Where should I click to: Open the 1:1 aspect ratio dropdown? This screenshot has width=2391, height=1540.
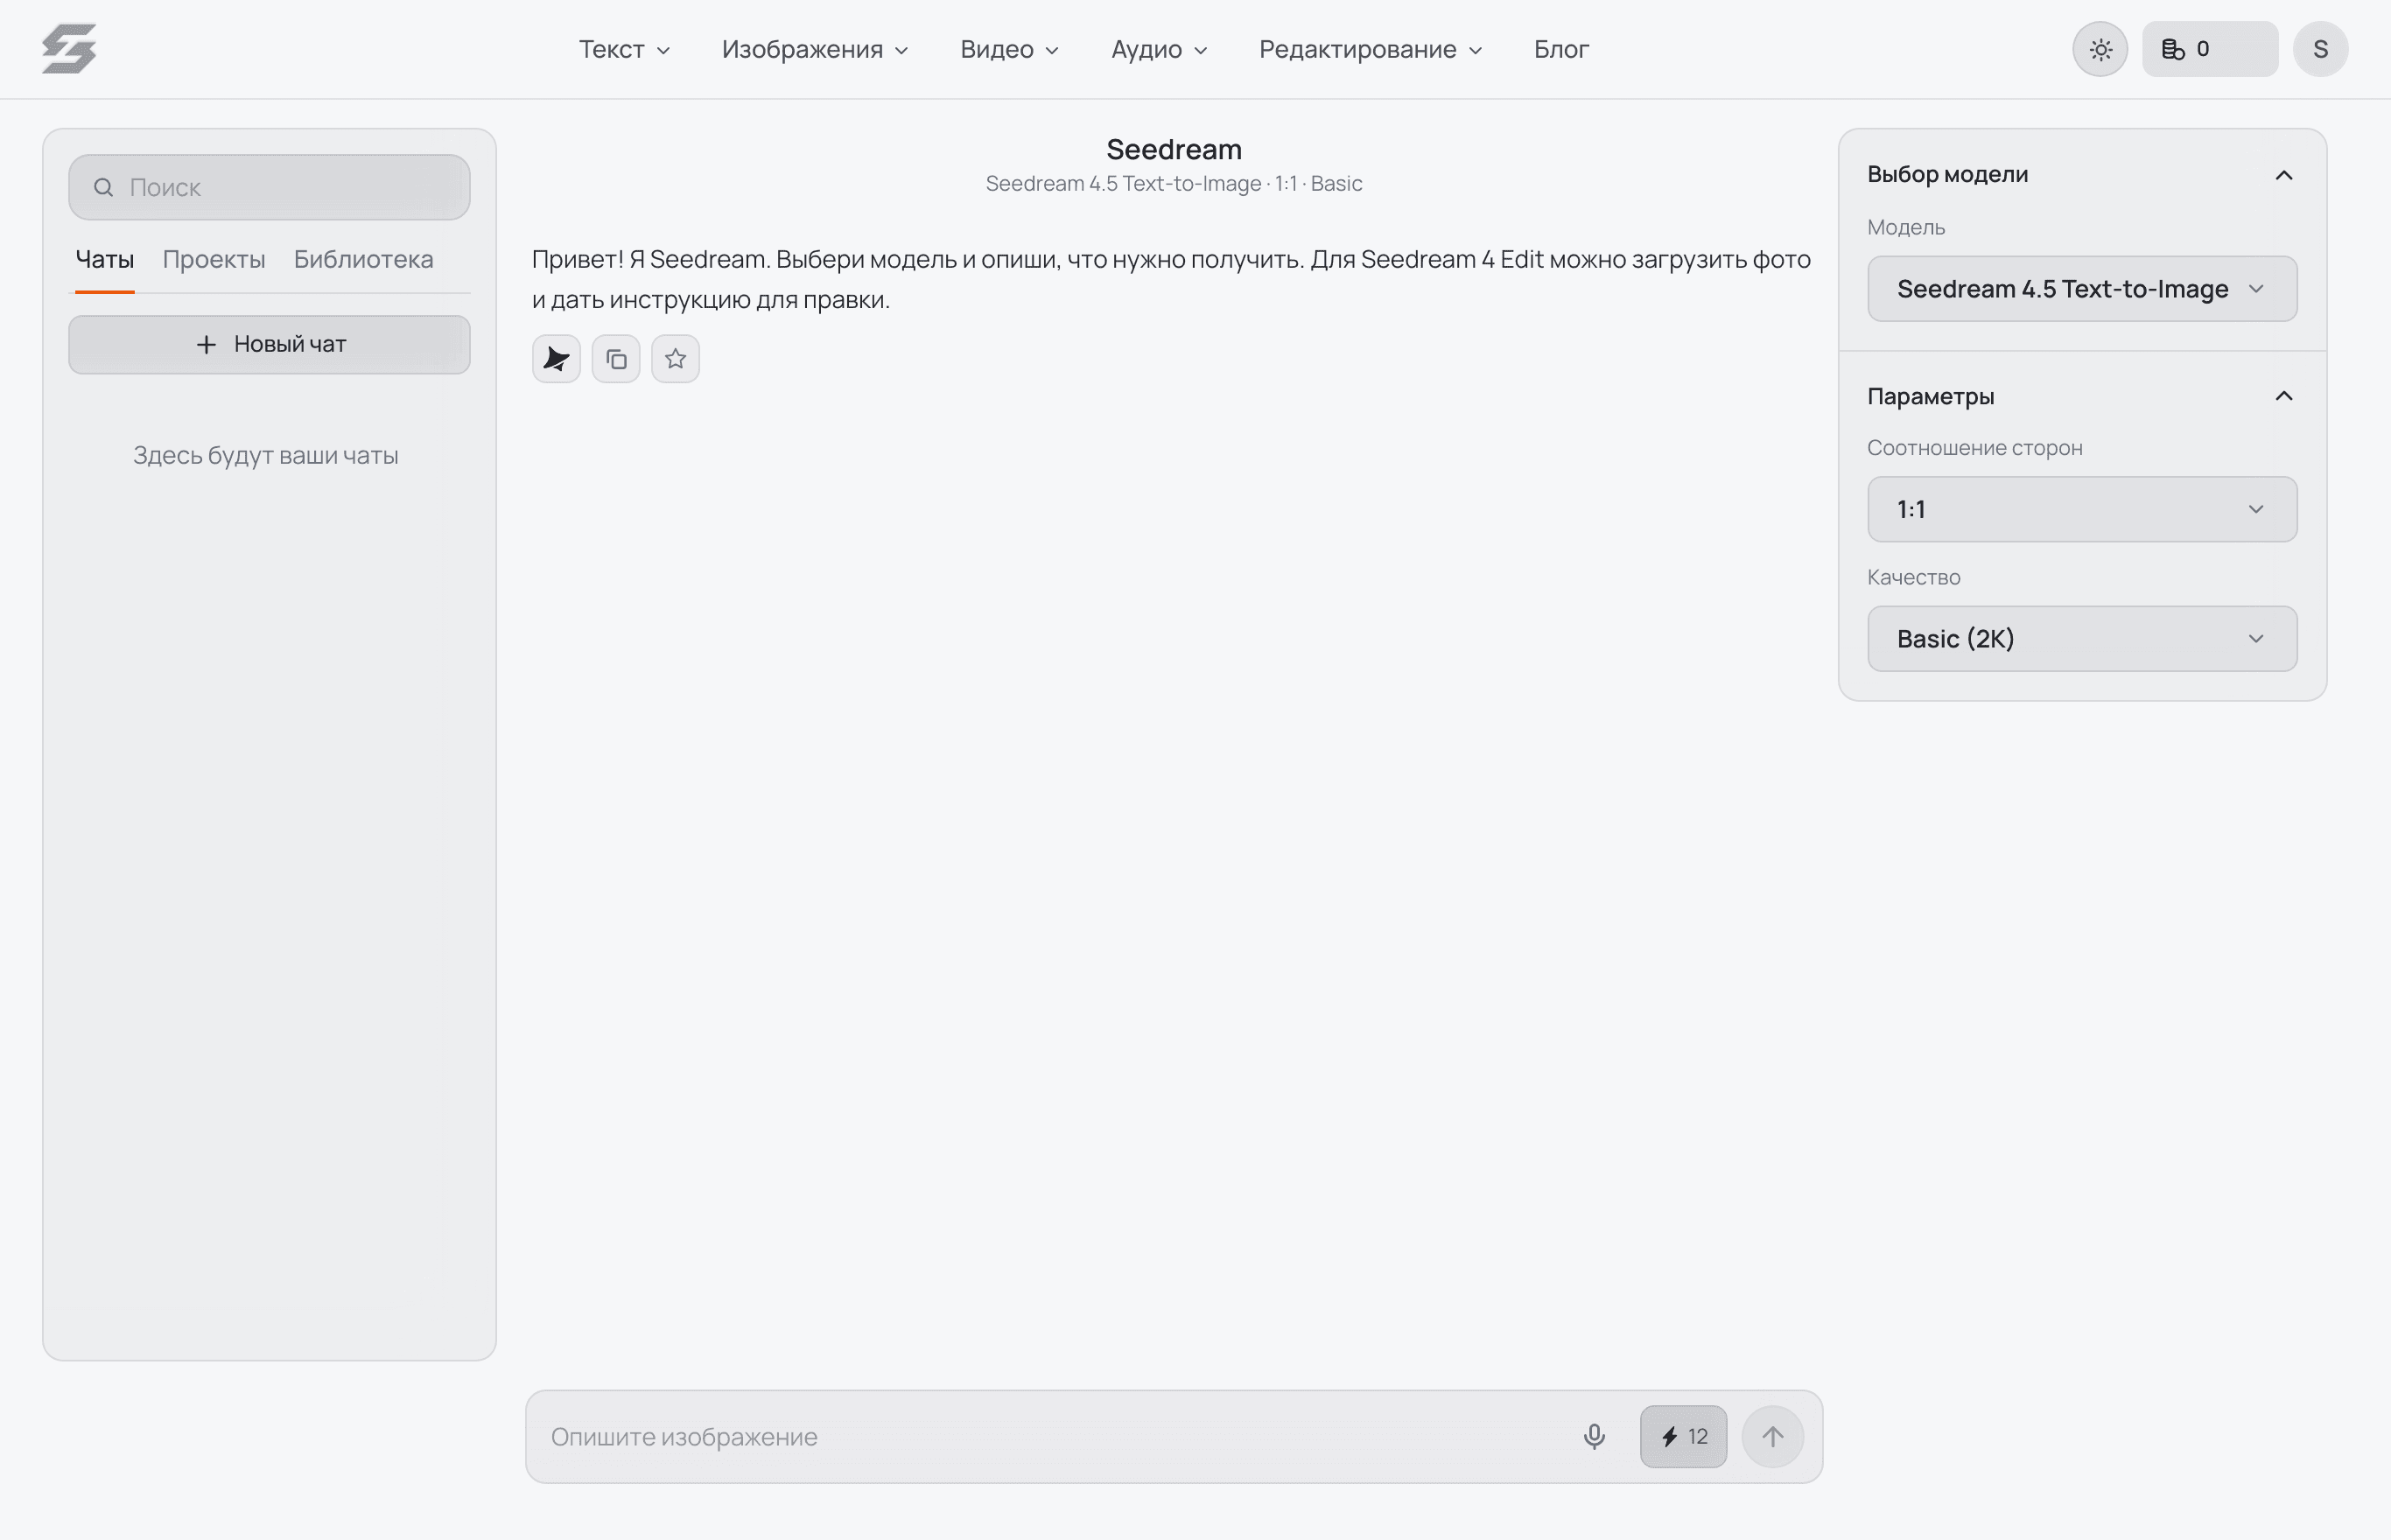(2082, 509)
